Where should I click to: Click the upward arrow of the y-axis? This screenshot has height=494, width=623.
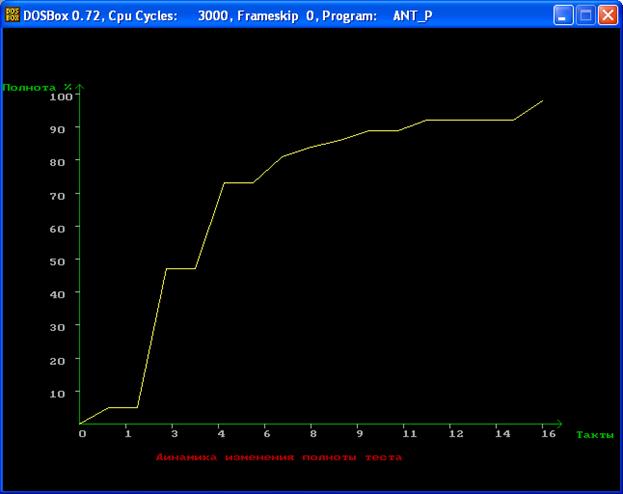click(80, 87)
